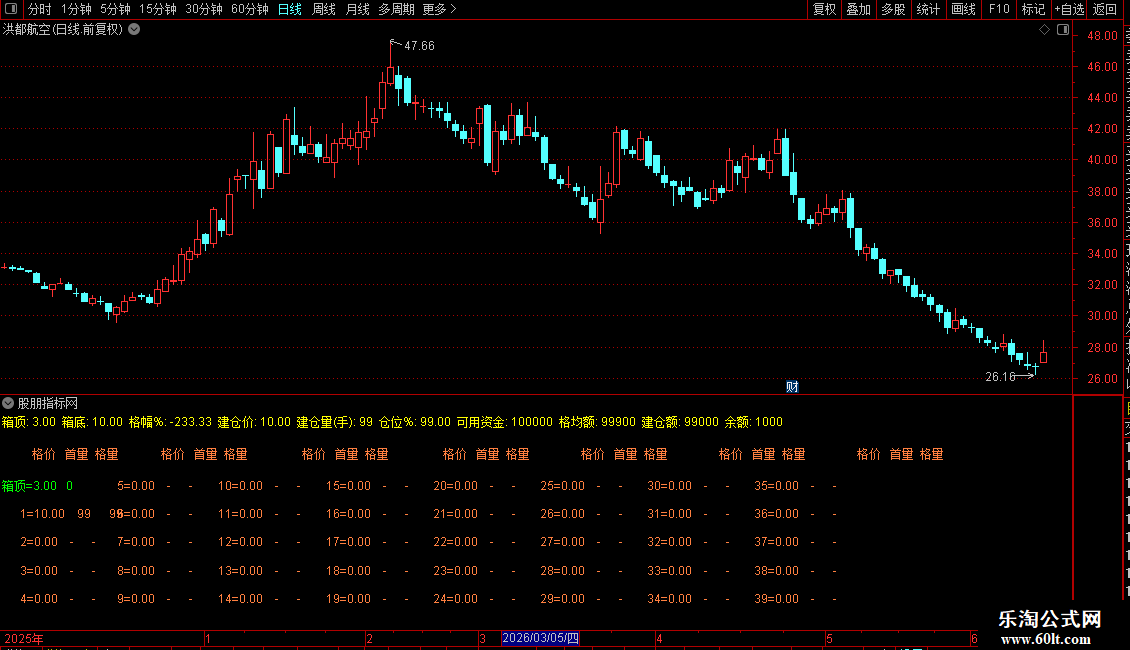Select the 日线 daily chart tab

tap(290, 9)
